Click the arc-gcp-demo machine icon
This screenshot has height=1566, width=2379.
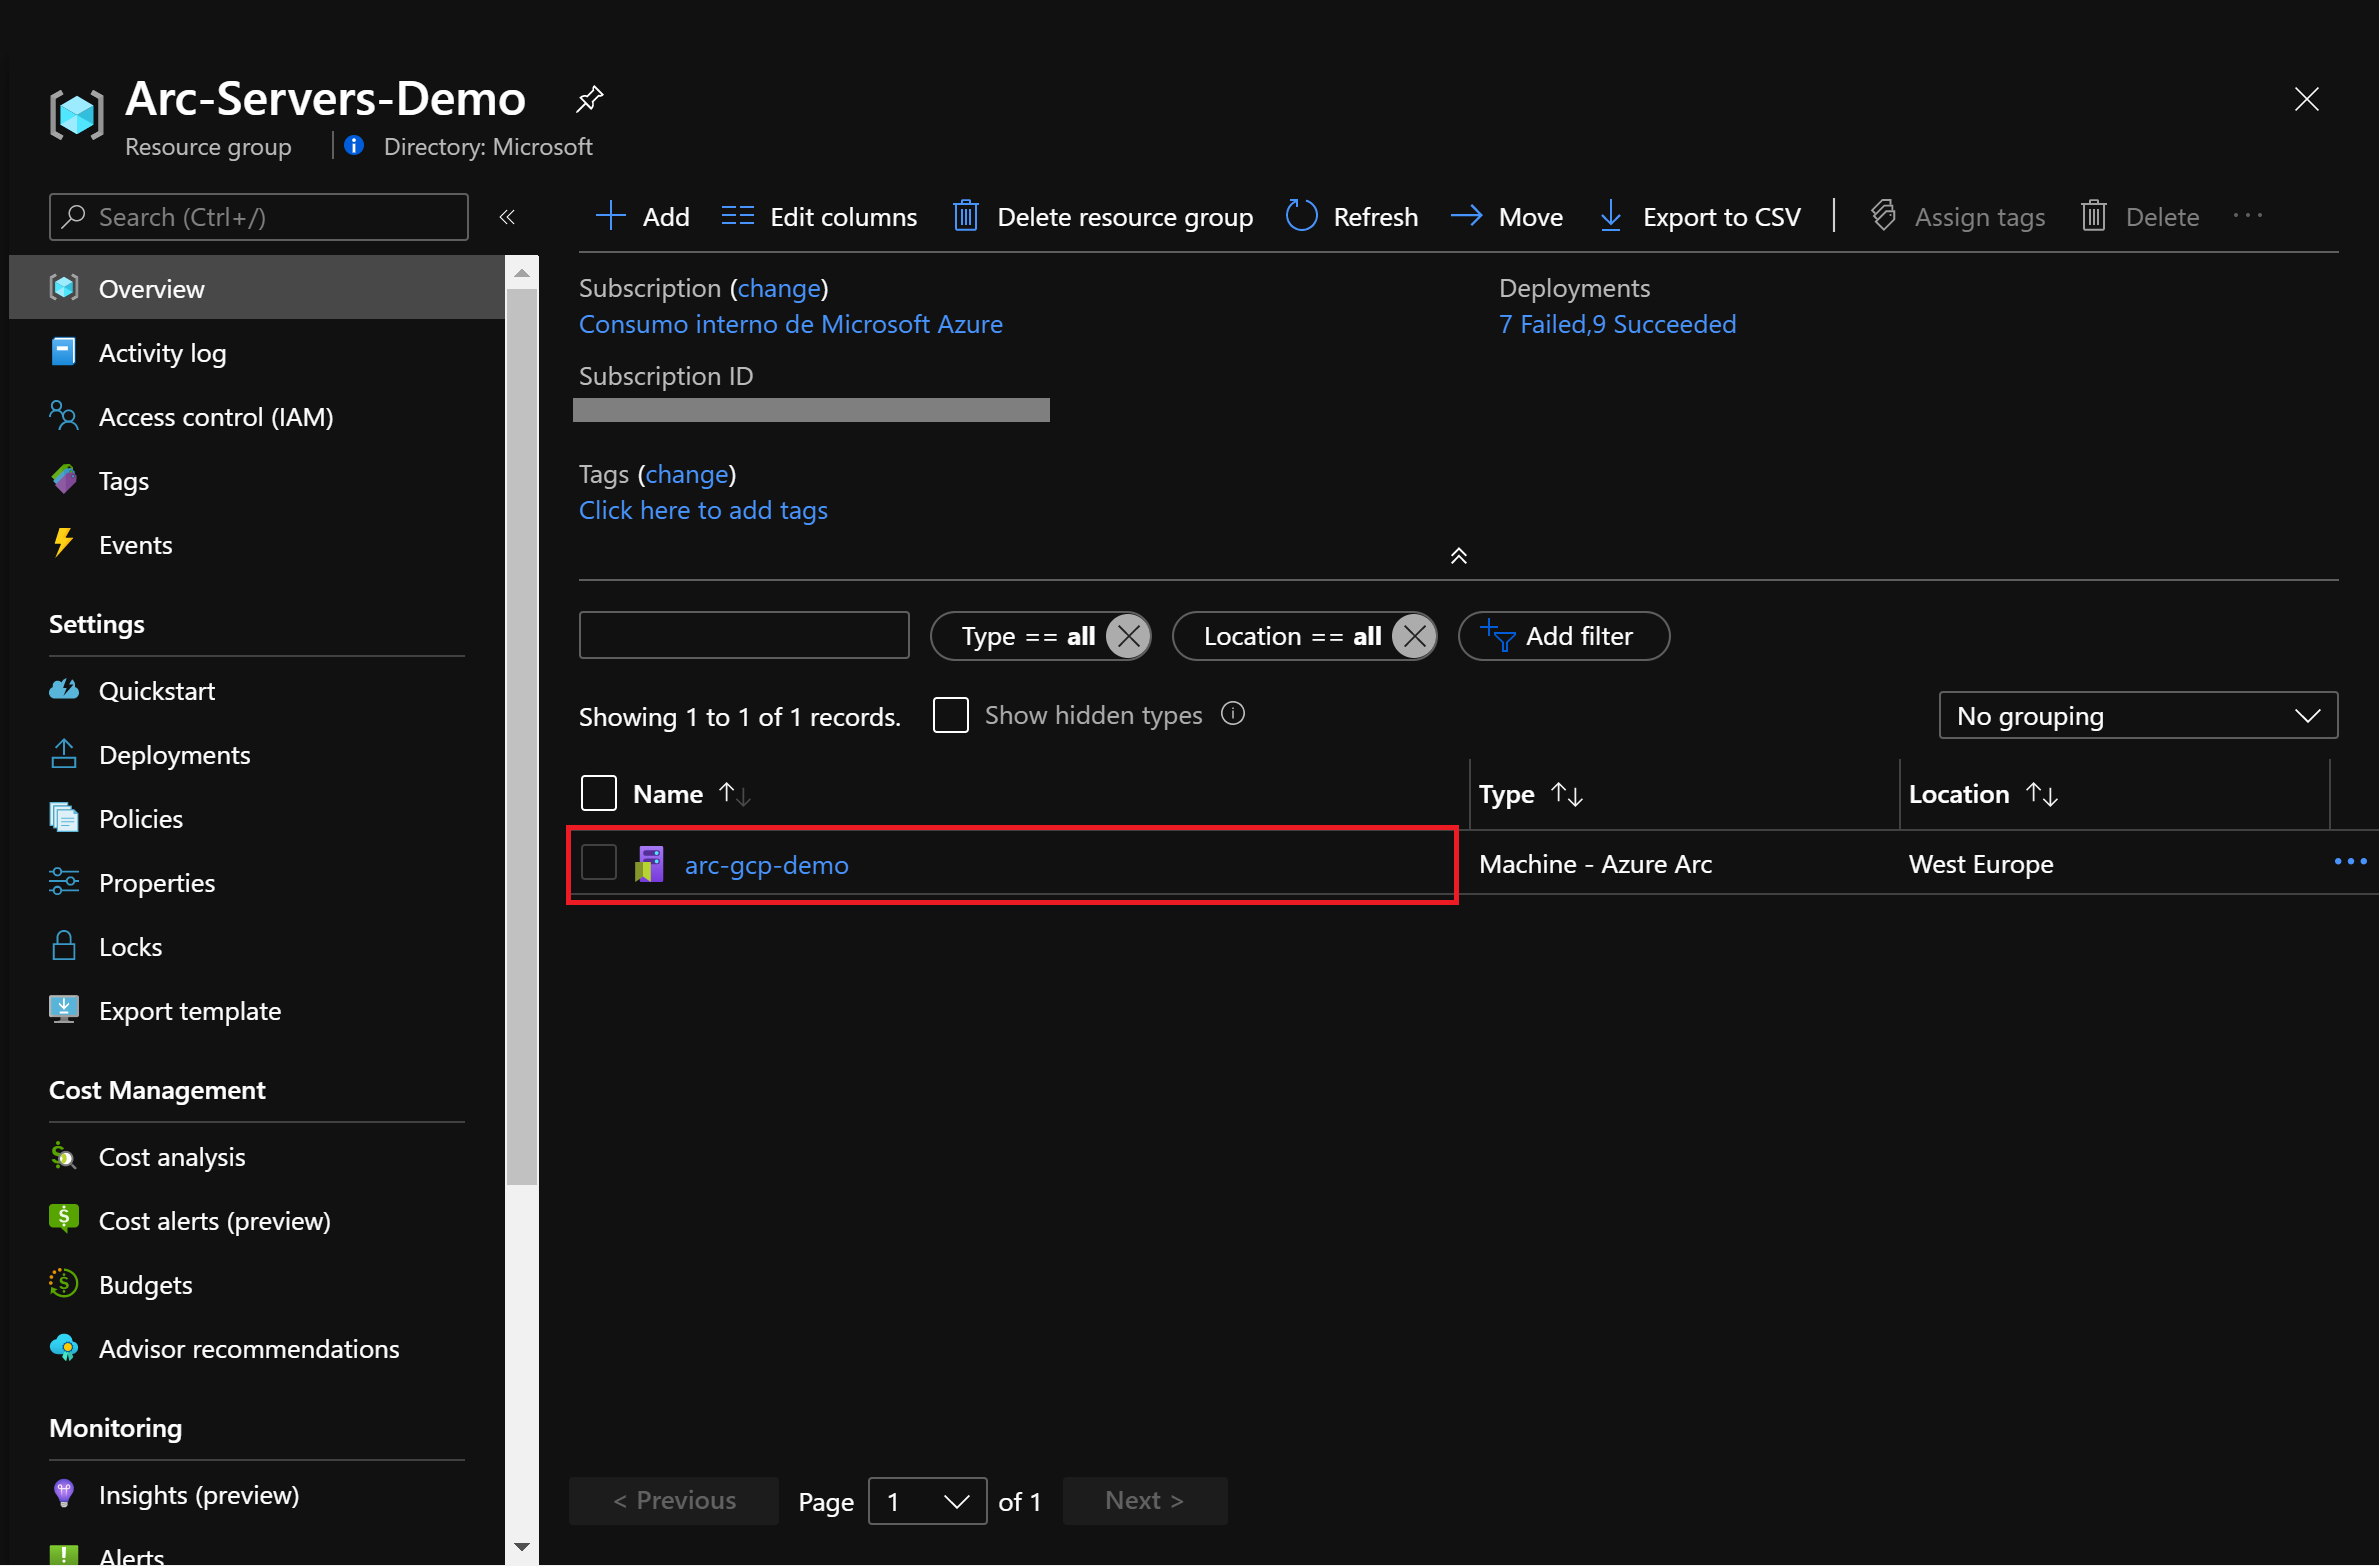[x=650, y=864]
